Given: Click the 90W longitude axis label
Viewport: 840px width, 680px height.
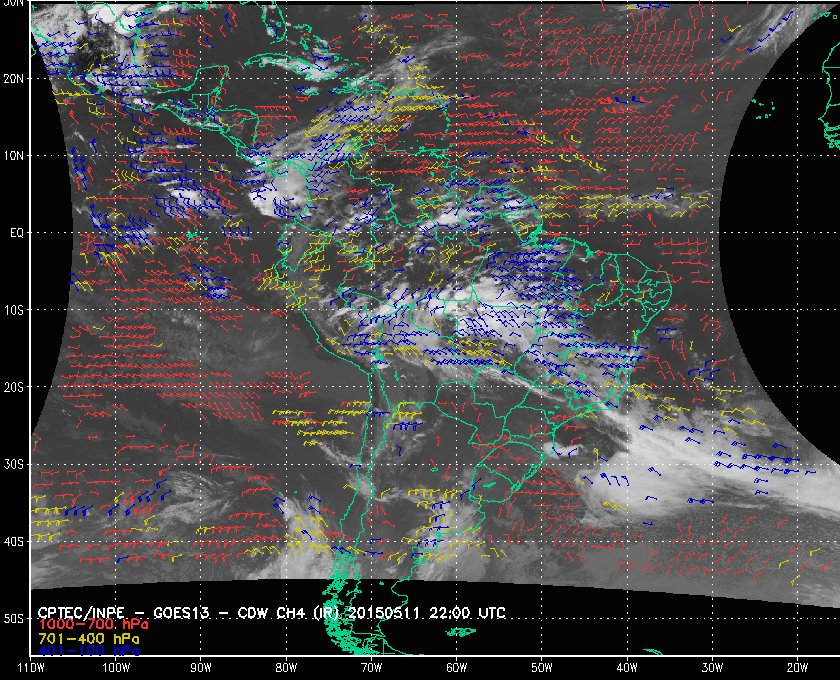Looking at the screenshot, I should coord(201,667).
